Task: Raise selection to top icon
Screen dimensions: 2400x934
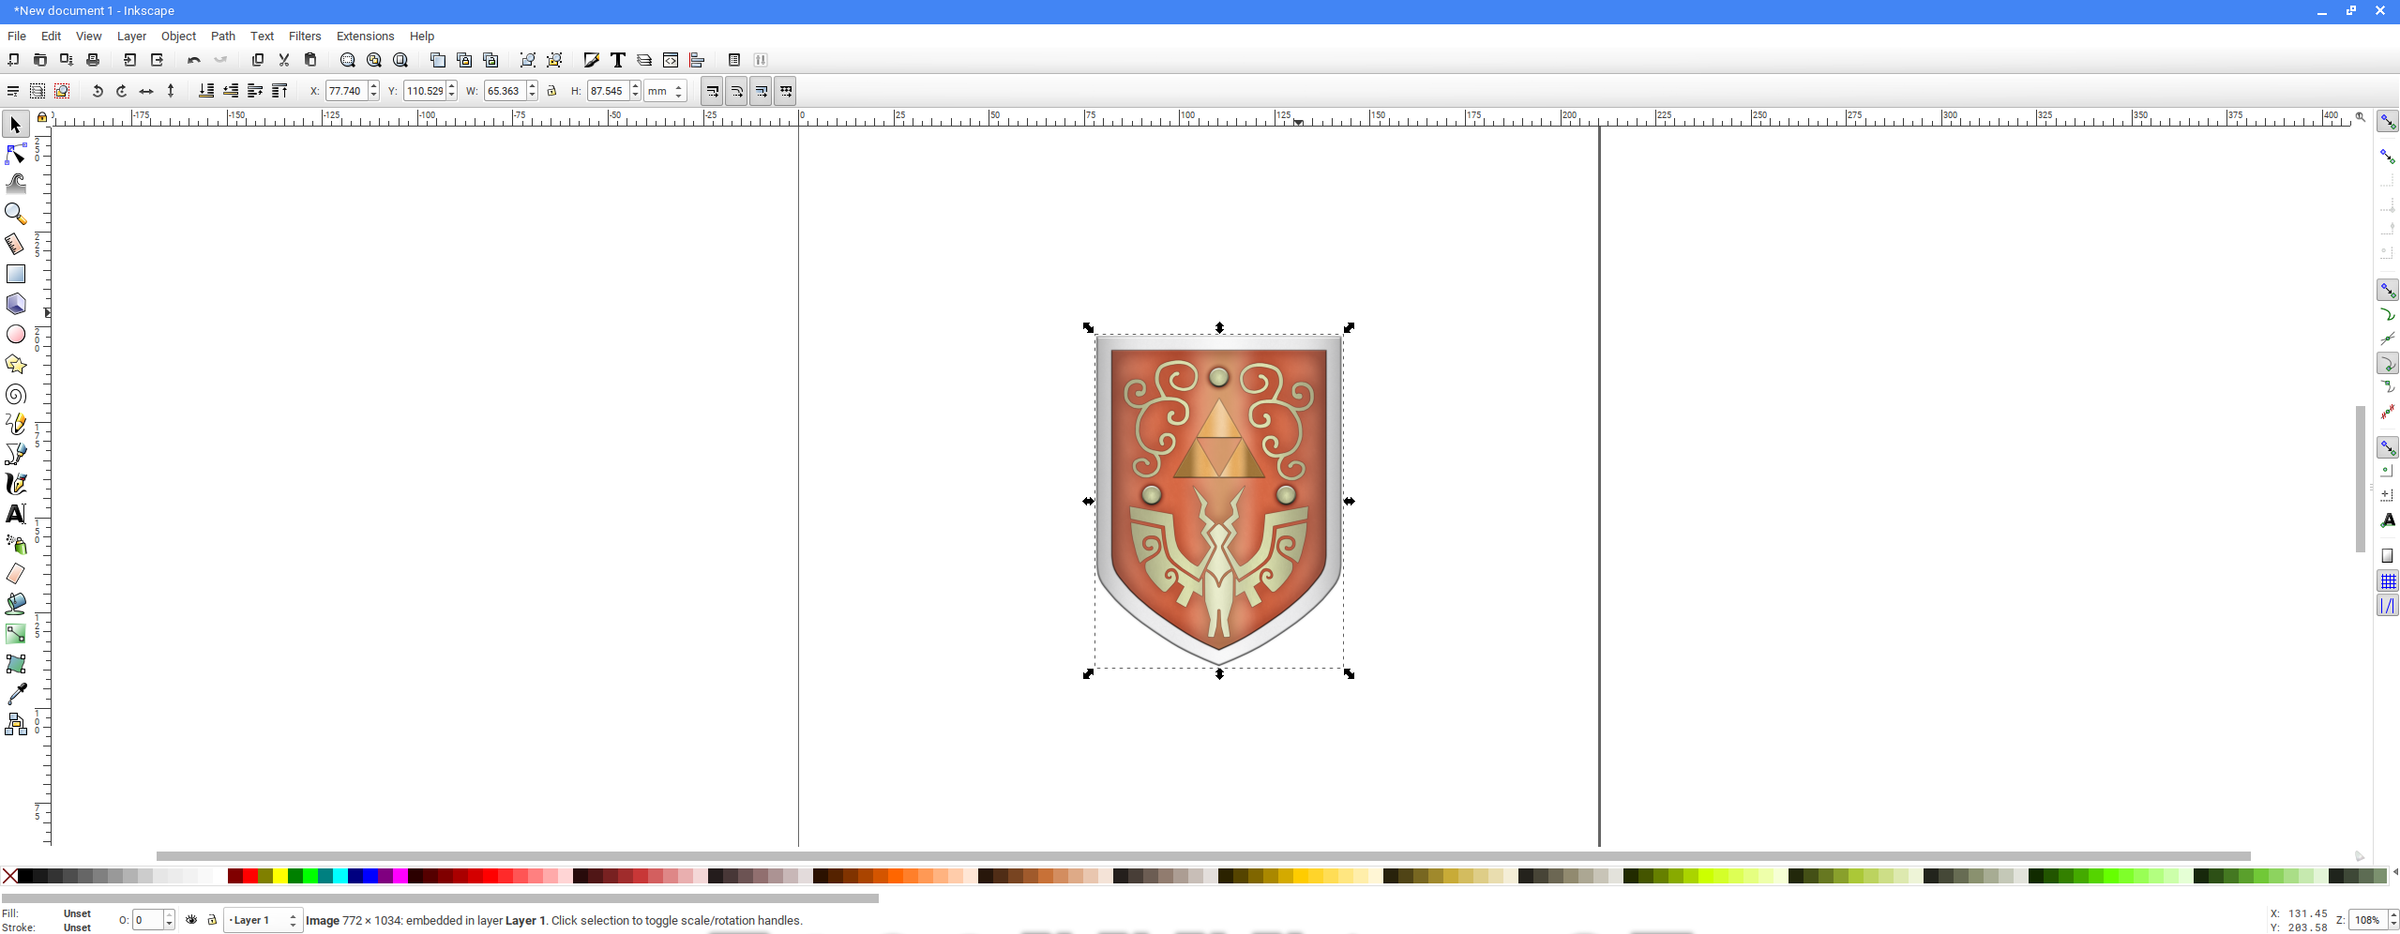Action: (x=280, y=91)
